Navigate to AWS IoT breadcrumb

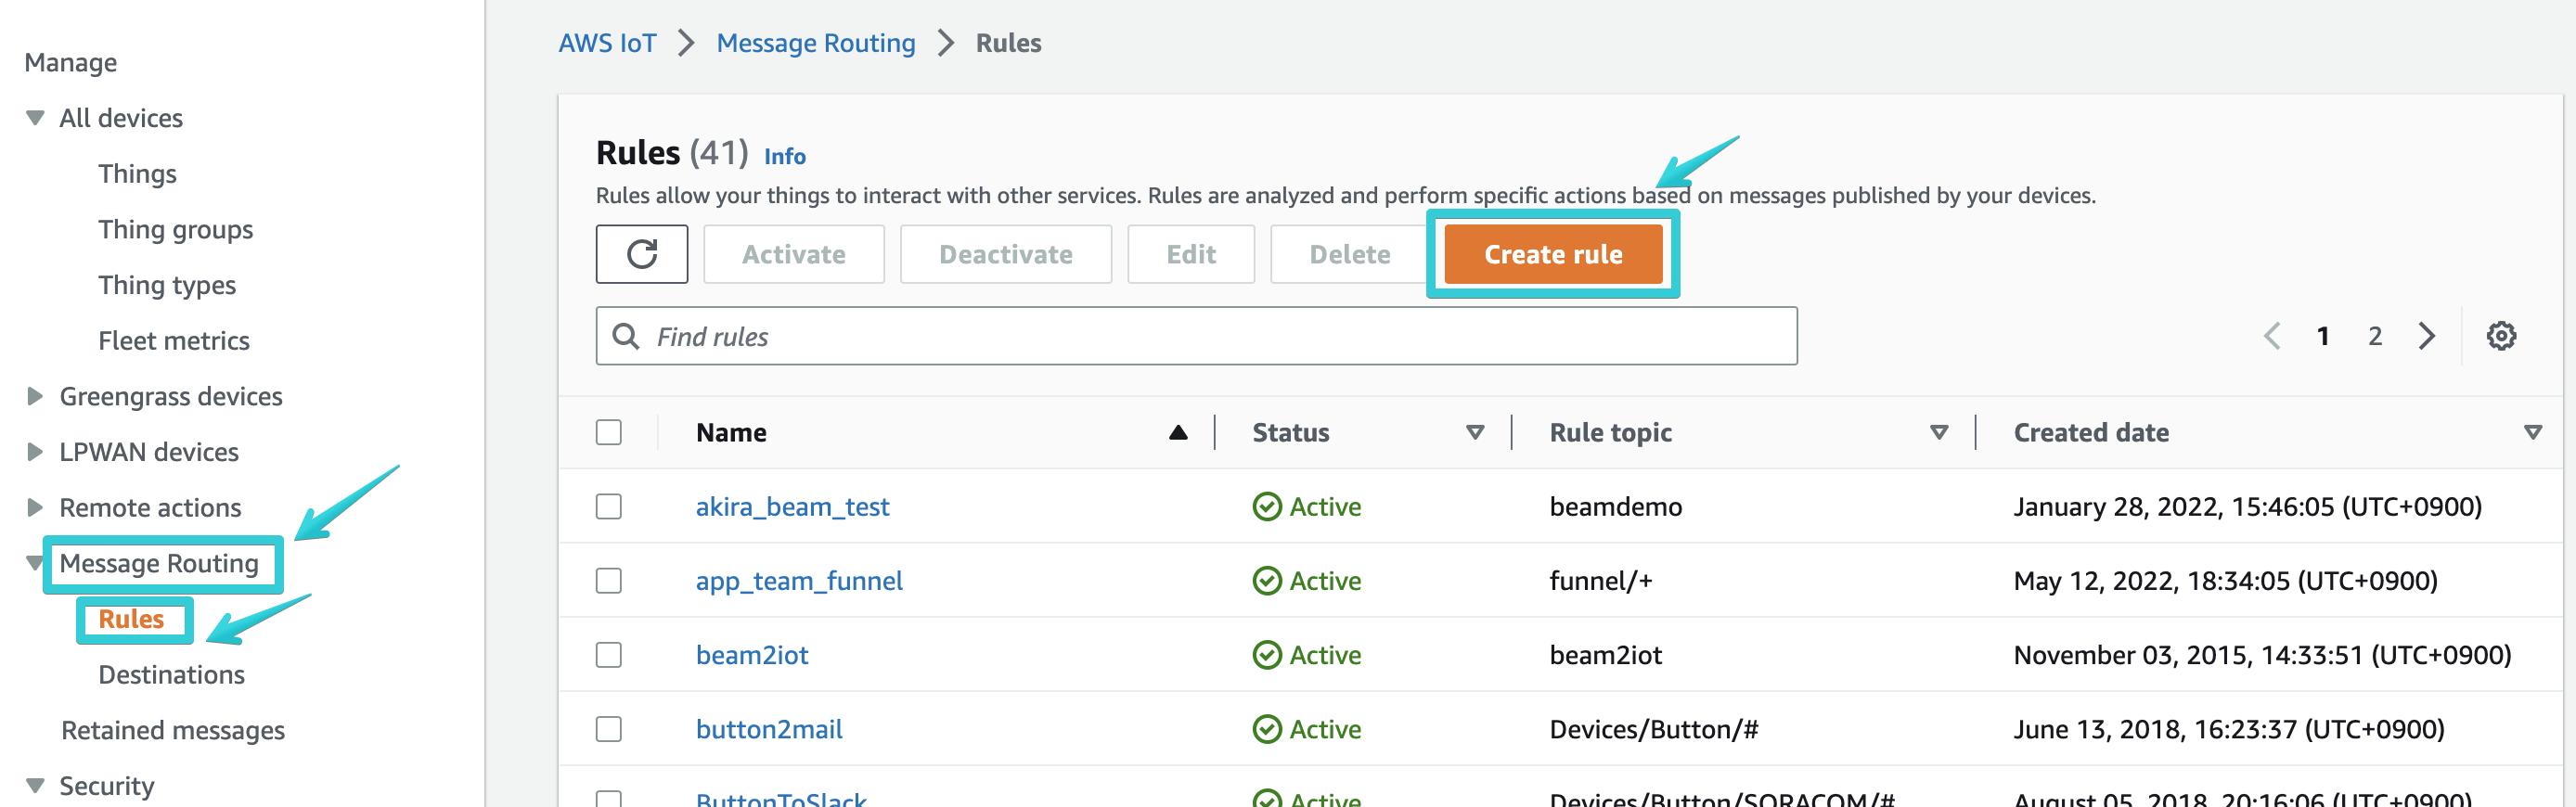(x=607, y=43)
